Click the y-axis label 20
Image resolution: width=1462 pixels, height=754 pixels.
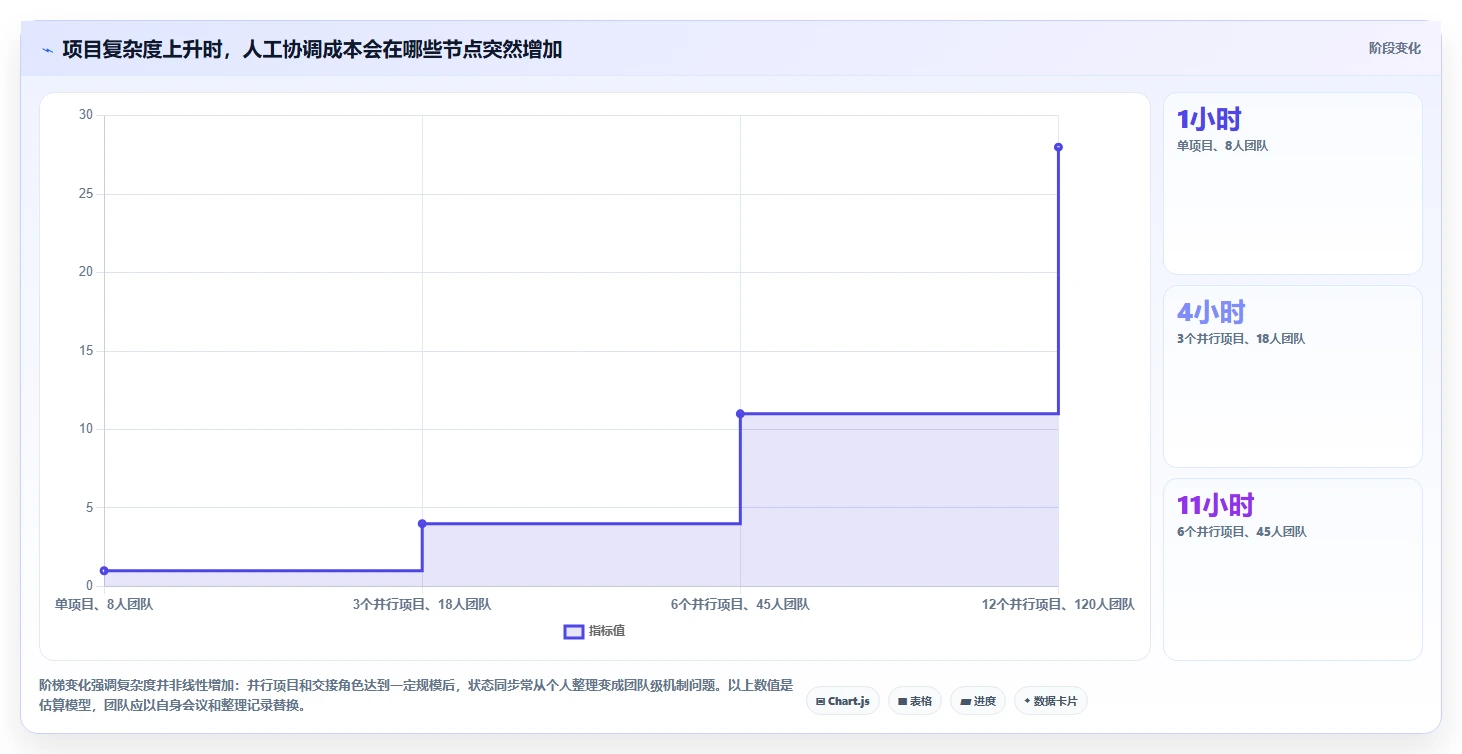[86, 272]
